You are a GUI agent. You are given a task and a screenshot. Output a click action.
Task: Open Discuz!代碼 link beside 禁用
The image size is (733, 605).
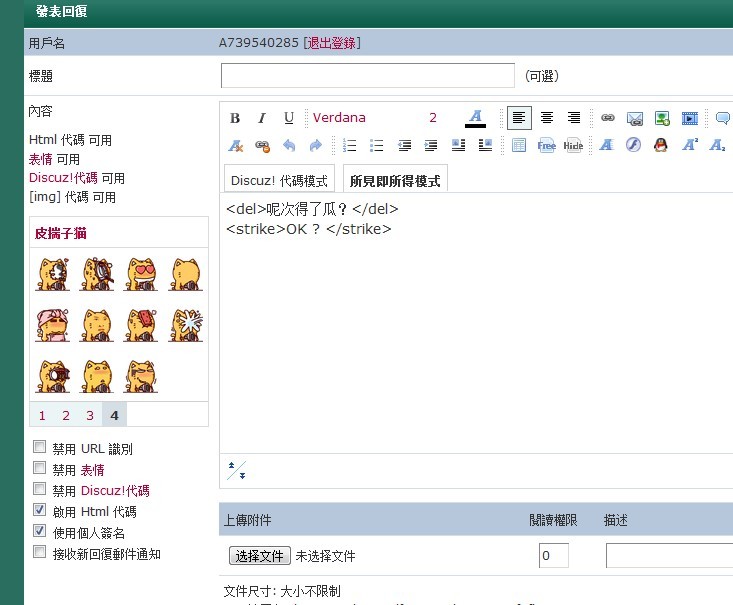point(115,490)
